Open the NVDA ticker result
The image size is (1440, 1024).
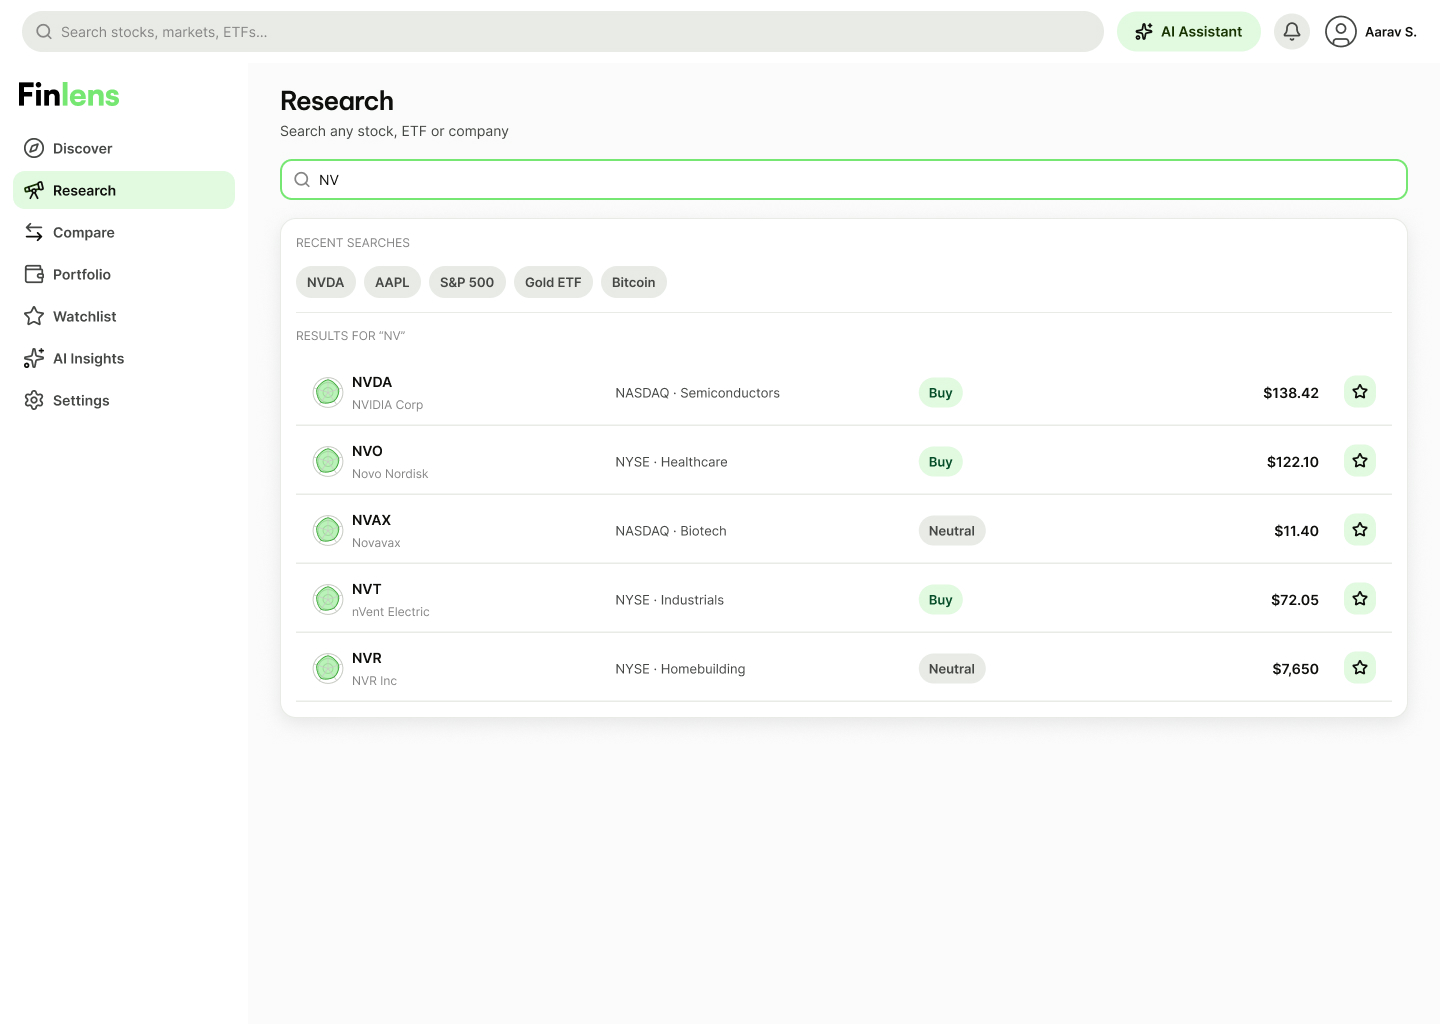pyautogui.click(x=372, y=382)
